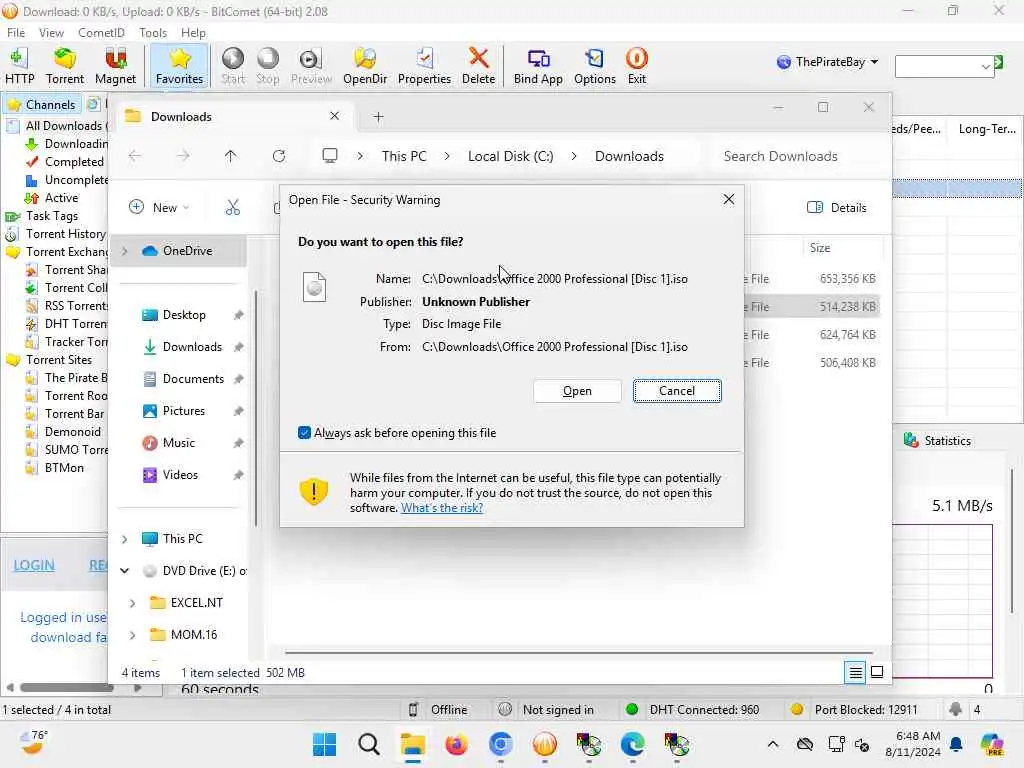The height and width of the screenshot is (768, 1024).
Task: Open the CometID menu
Action: pyautogui.click(x=101, y=33)
